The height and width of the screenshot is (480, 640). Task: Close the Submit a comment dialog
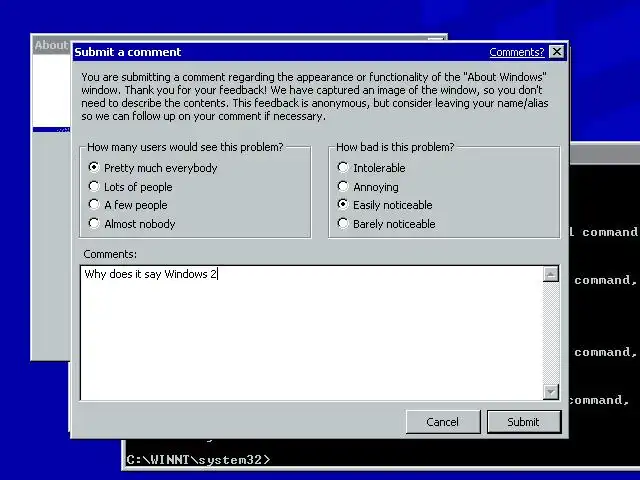coord(557,52)
